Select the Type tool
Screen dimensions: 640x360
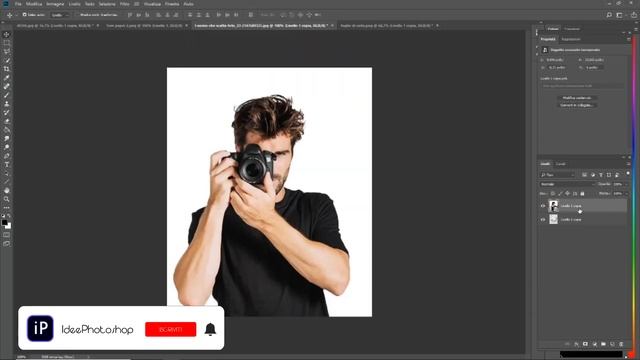[7, 164]
